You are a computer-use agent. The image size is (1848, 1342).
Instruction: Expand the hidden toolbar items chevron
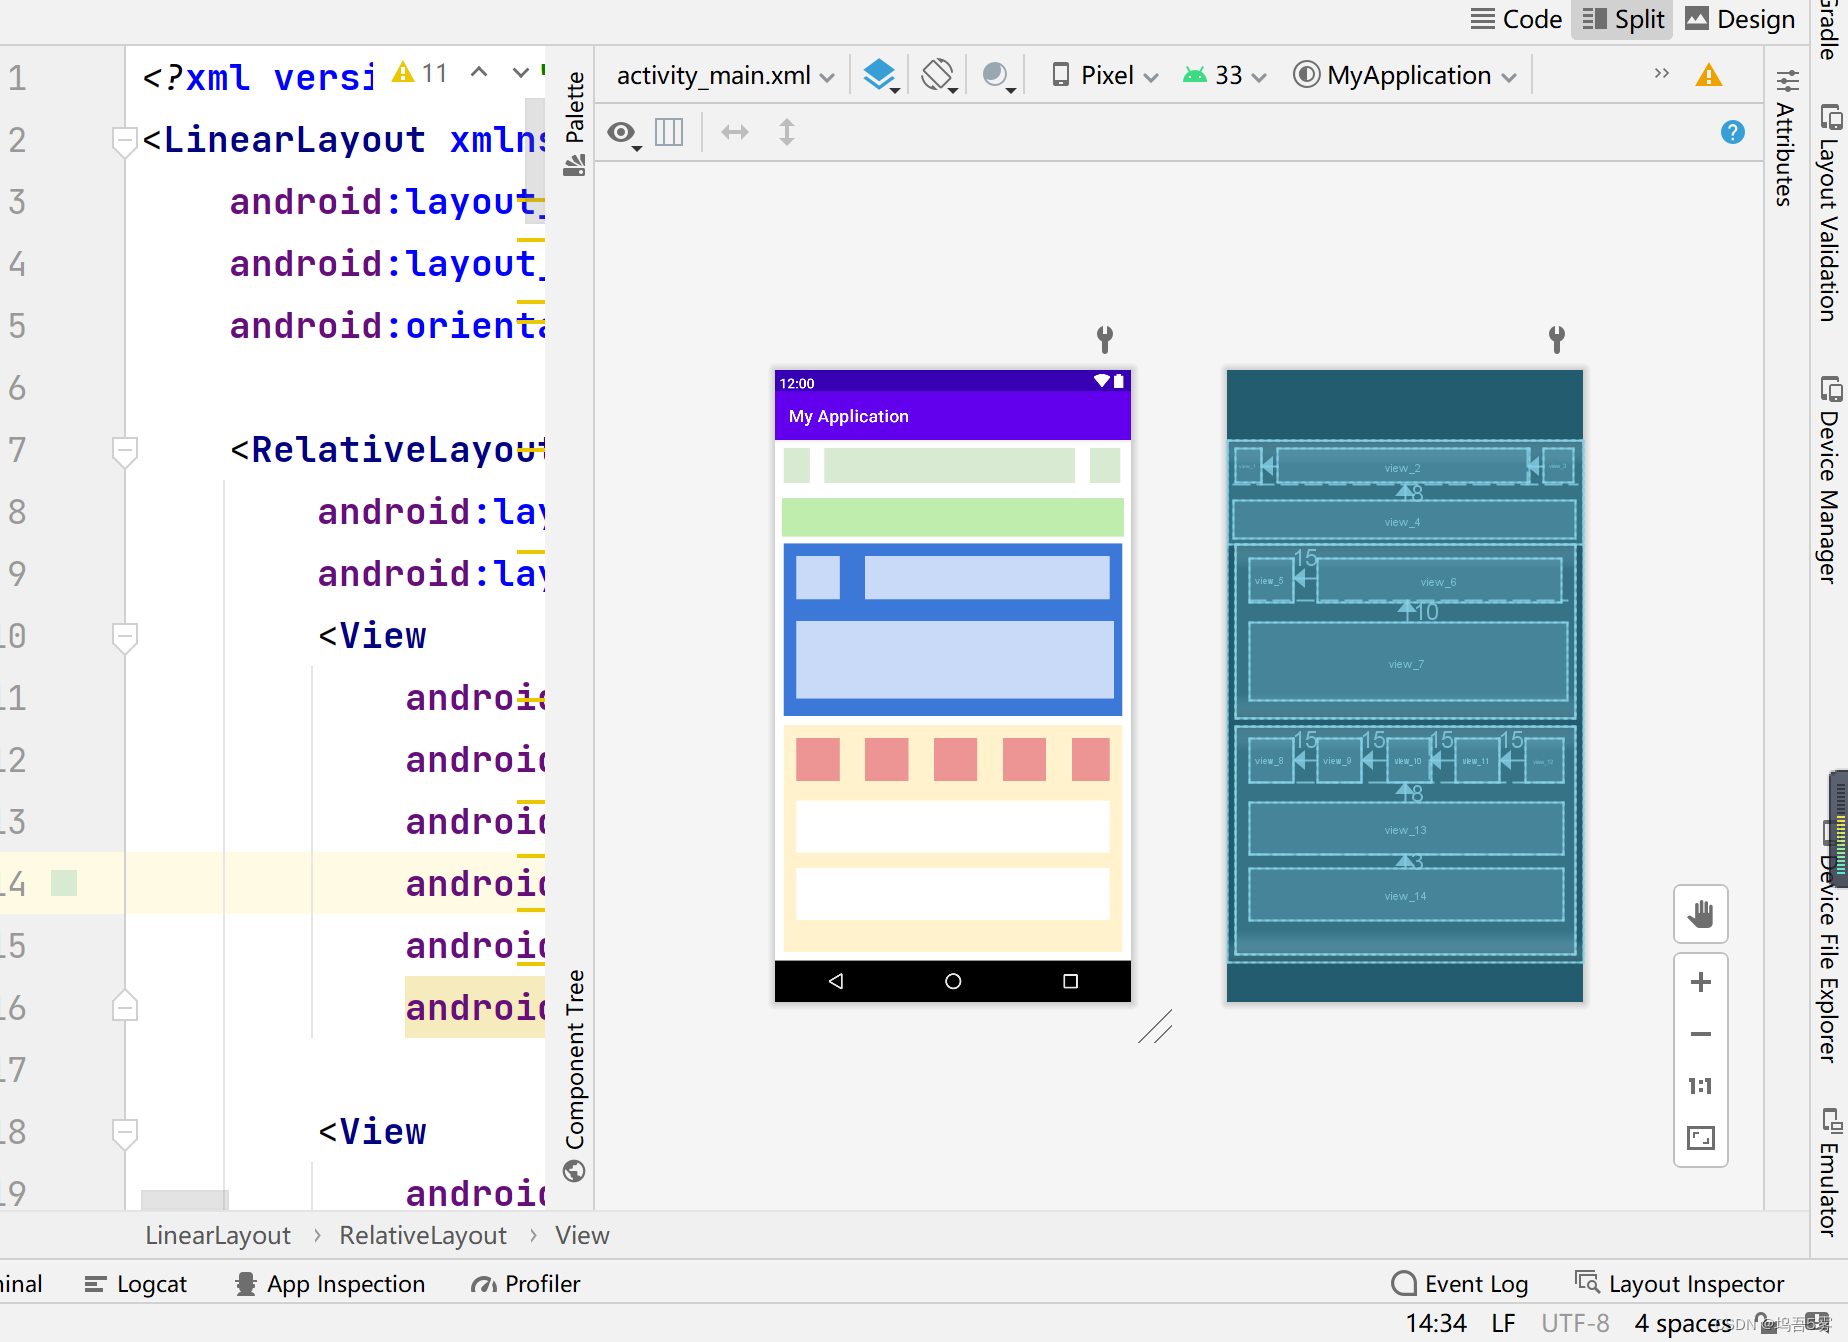pyautogui.click(x=1661, y=73)
